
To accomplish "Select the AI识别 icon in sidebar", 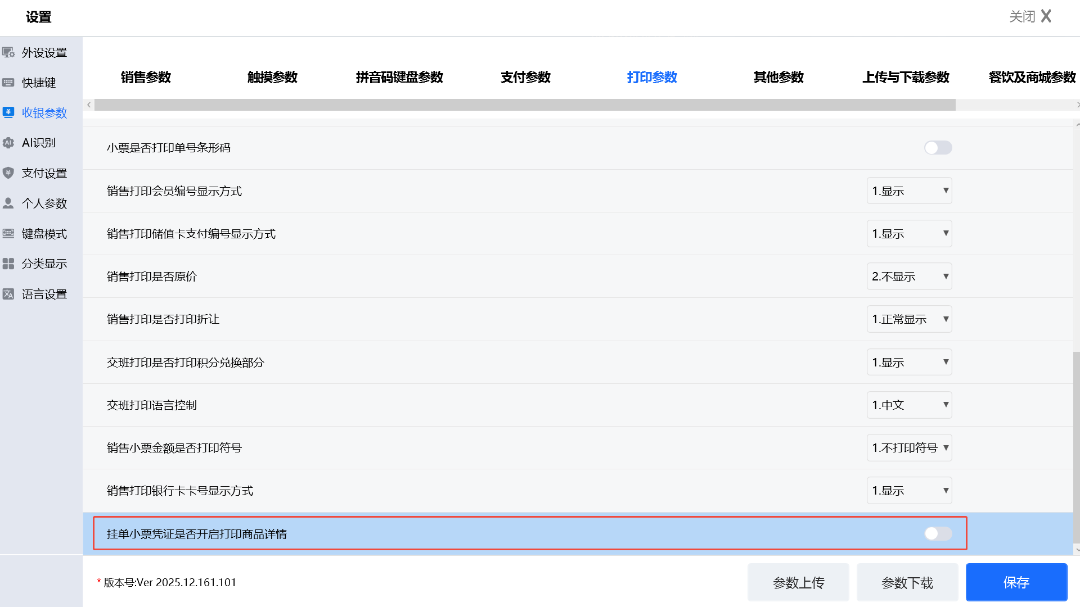I will point(9,143).
